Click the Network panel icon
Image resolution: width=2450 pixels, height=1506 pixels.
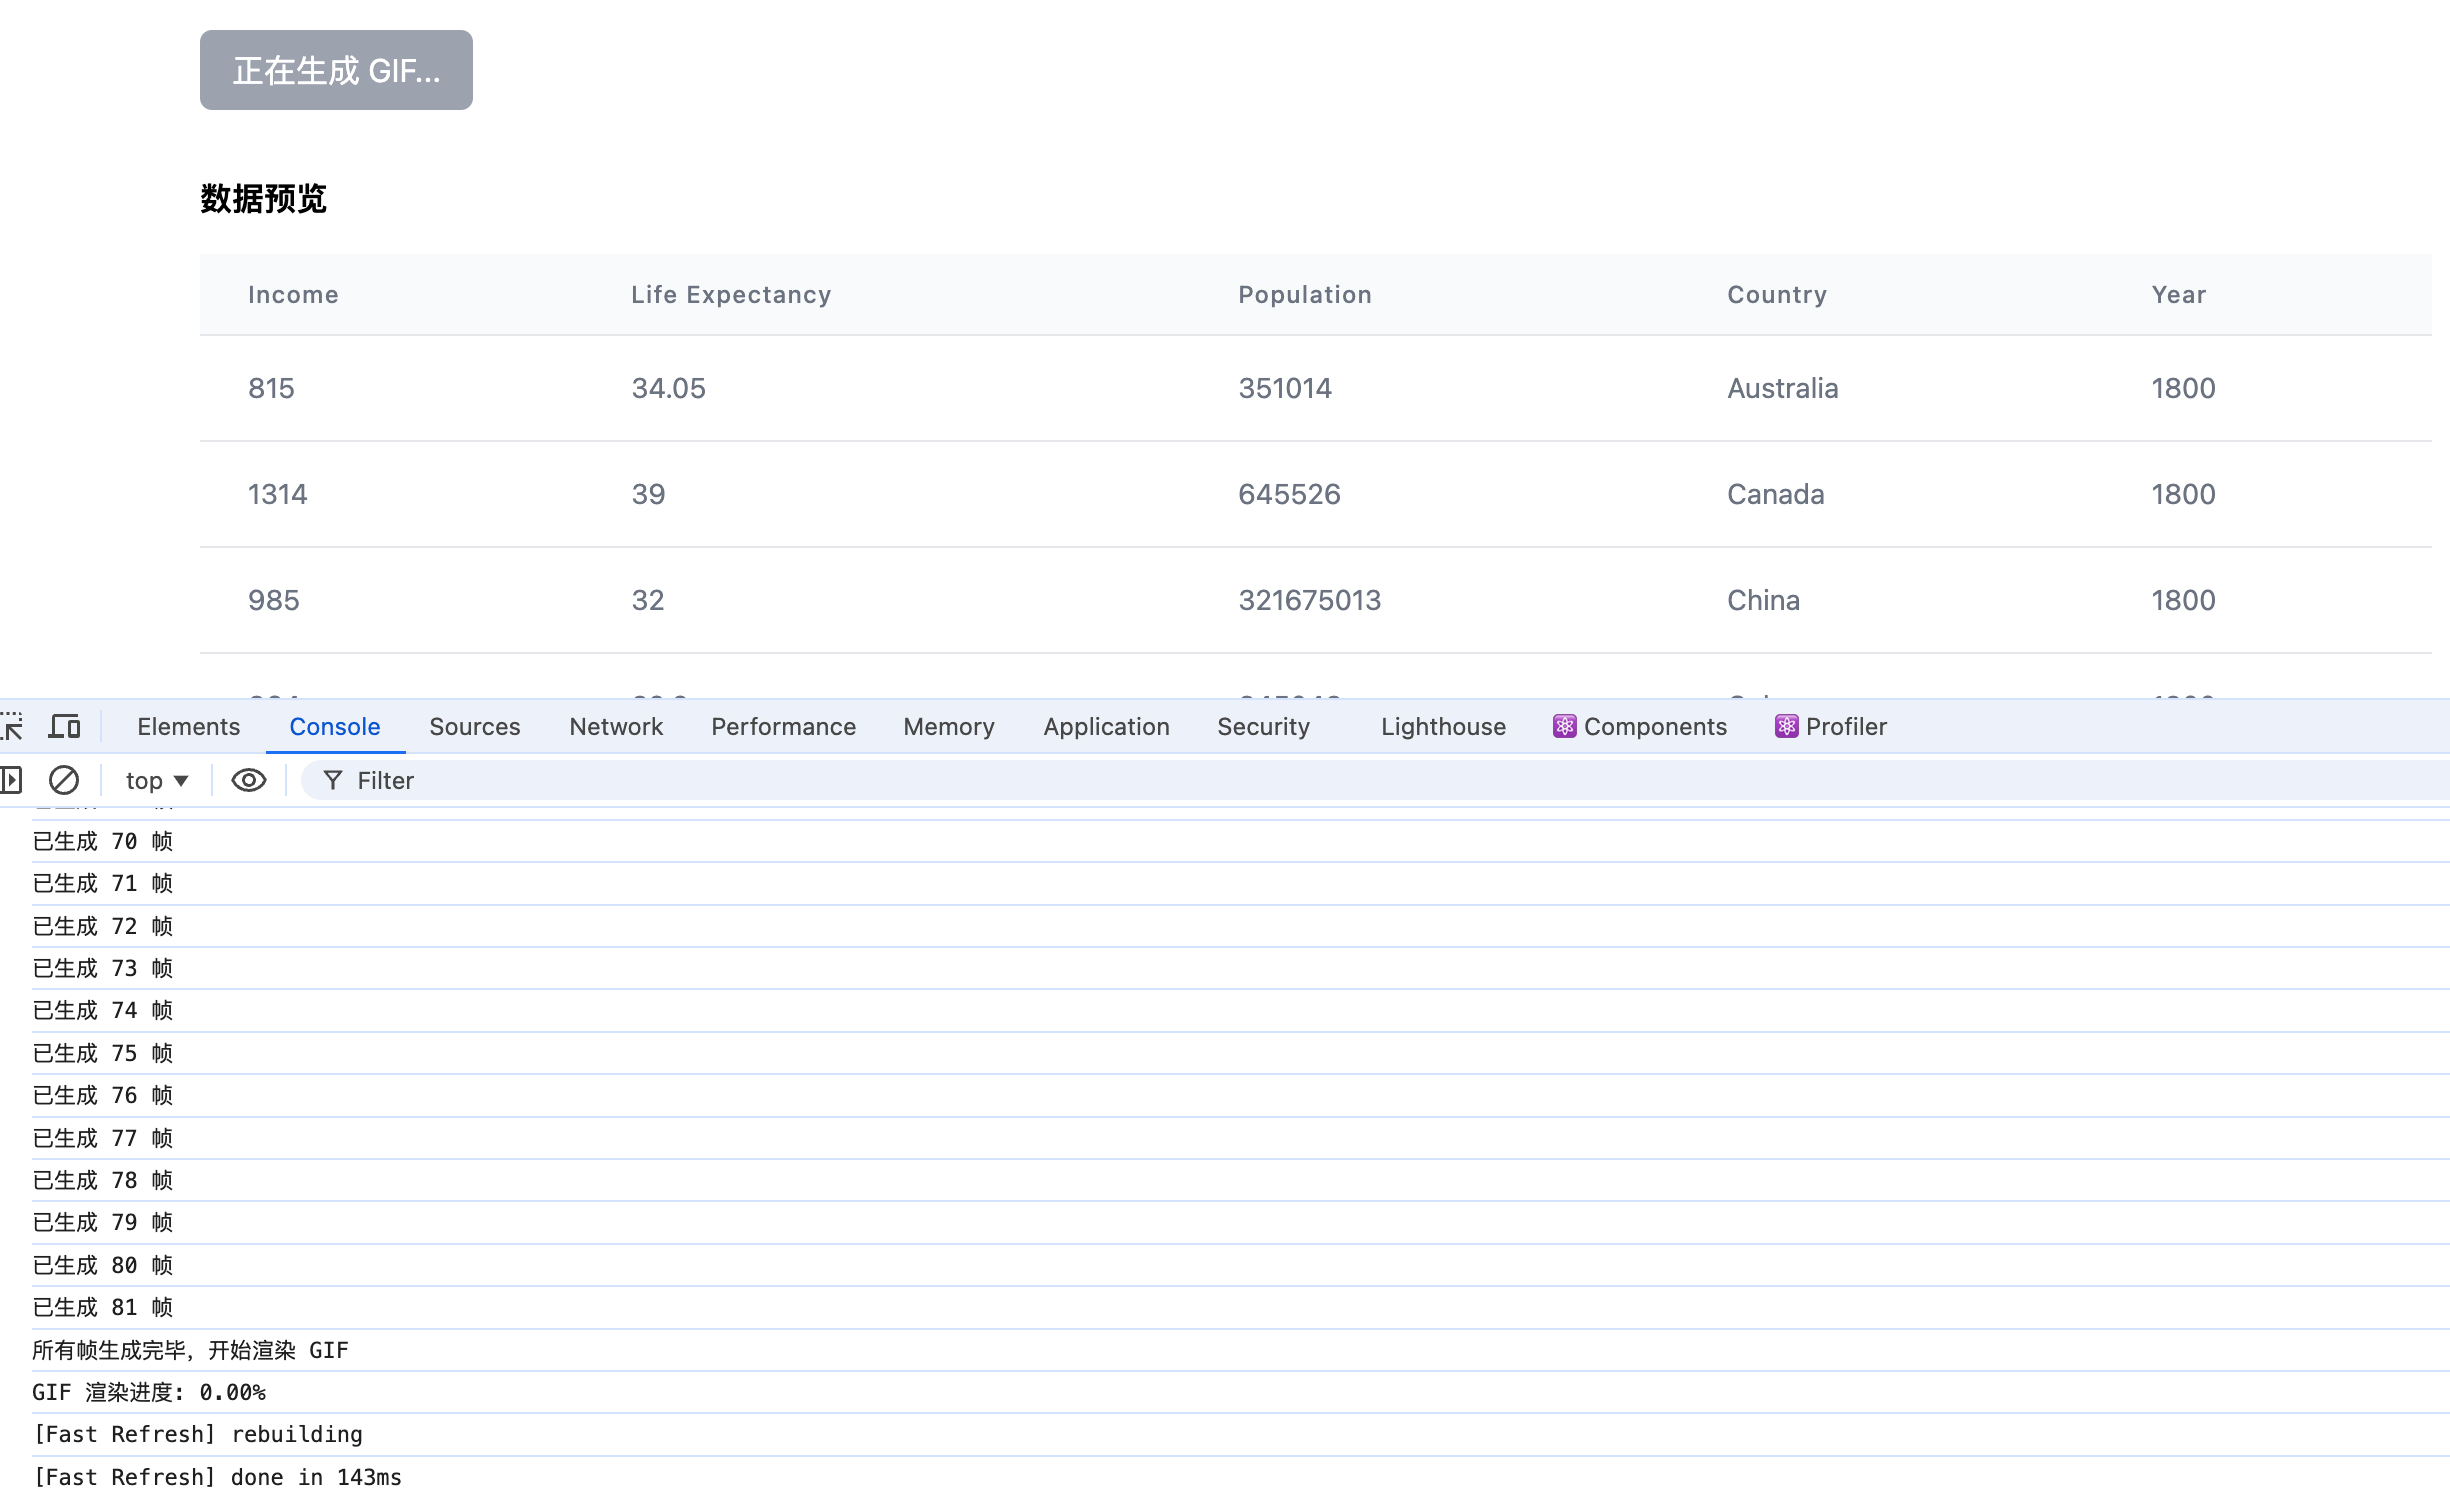point(618,726)
